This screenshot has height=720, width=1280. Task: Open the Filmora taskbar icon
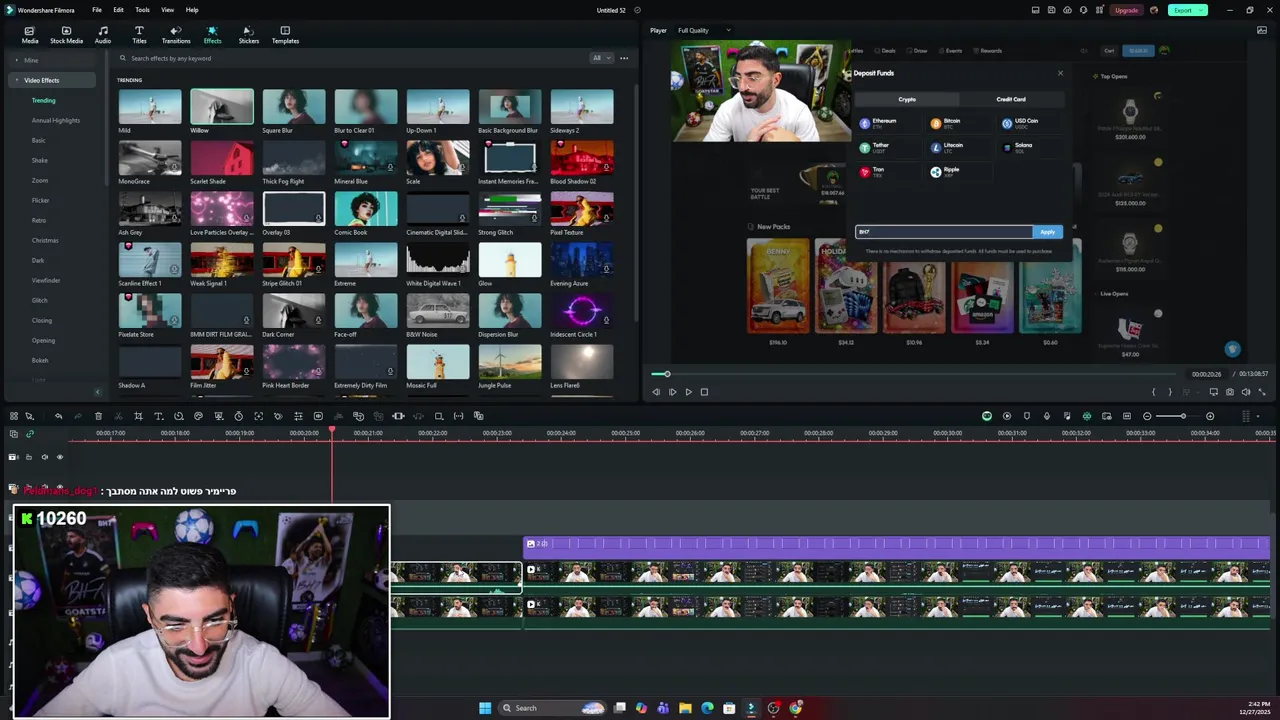click(751, 708)
